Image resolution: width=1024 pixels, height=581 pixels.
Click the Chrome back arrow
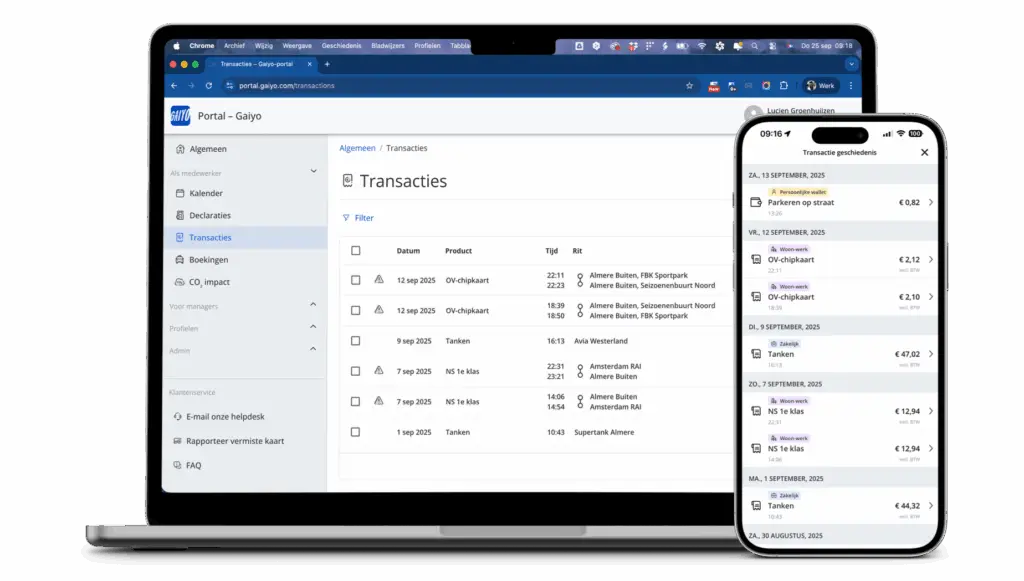coord(174,86)
